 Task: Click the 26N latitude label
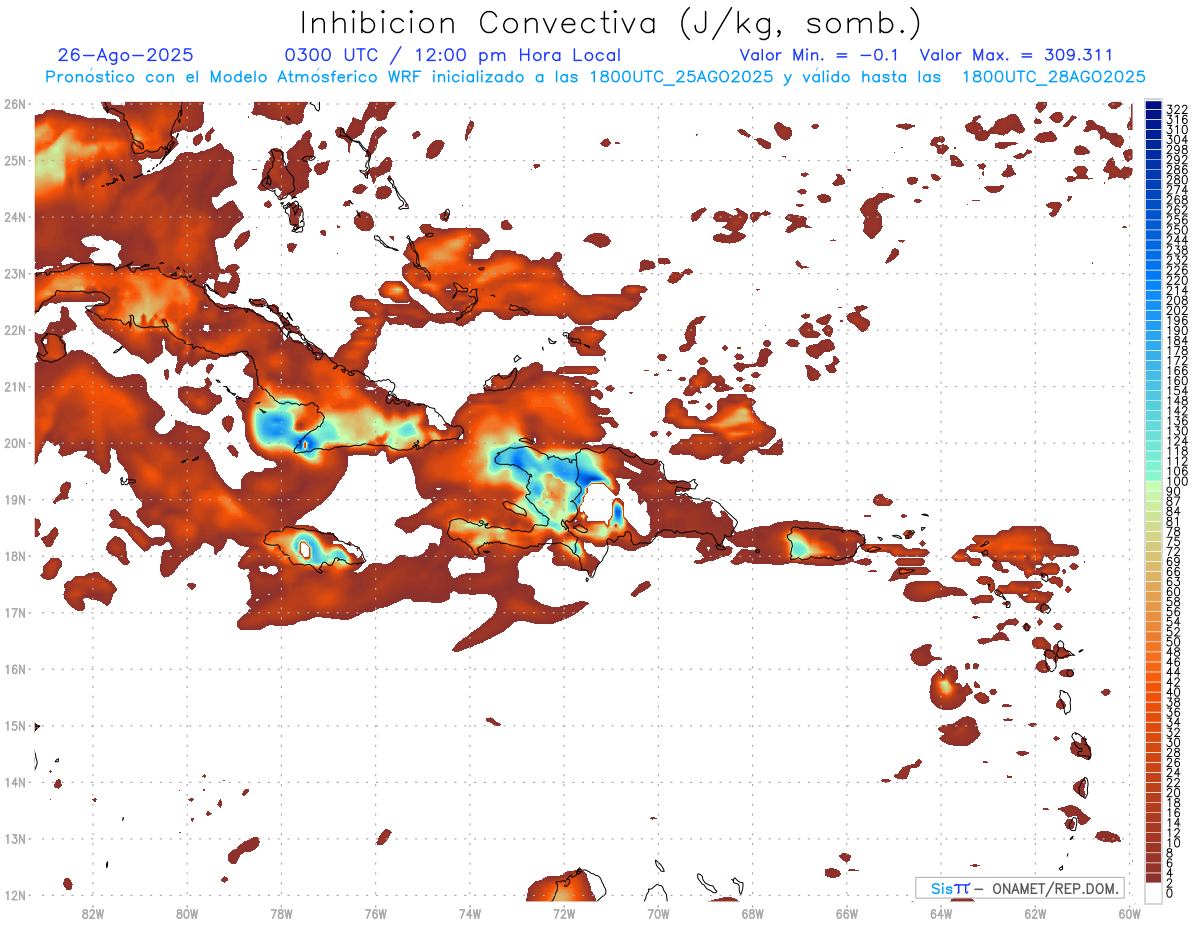click(14, 104)
